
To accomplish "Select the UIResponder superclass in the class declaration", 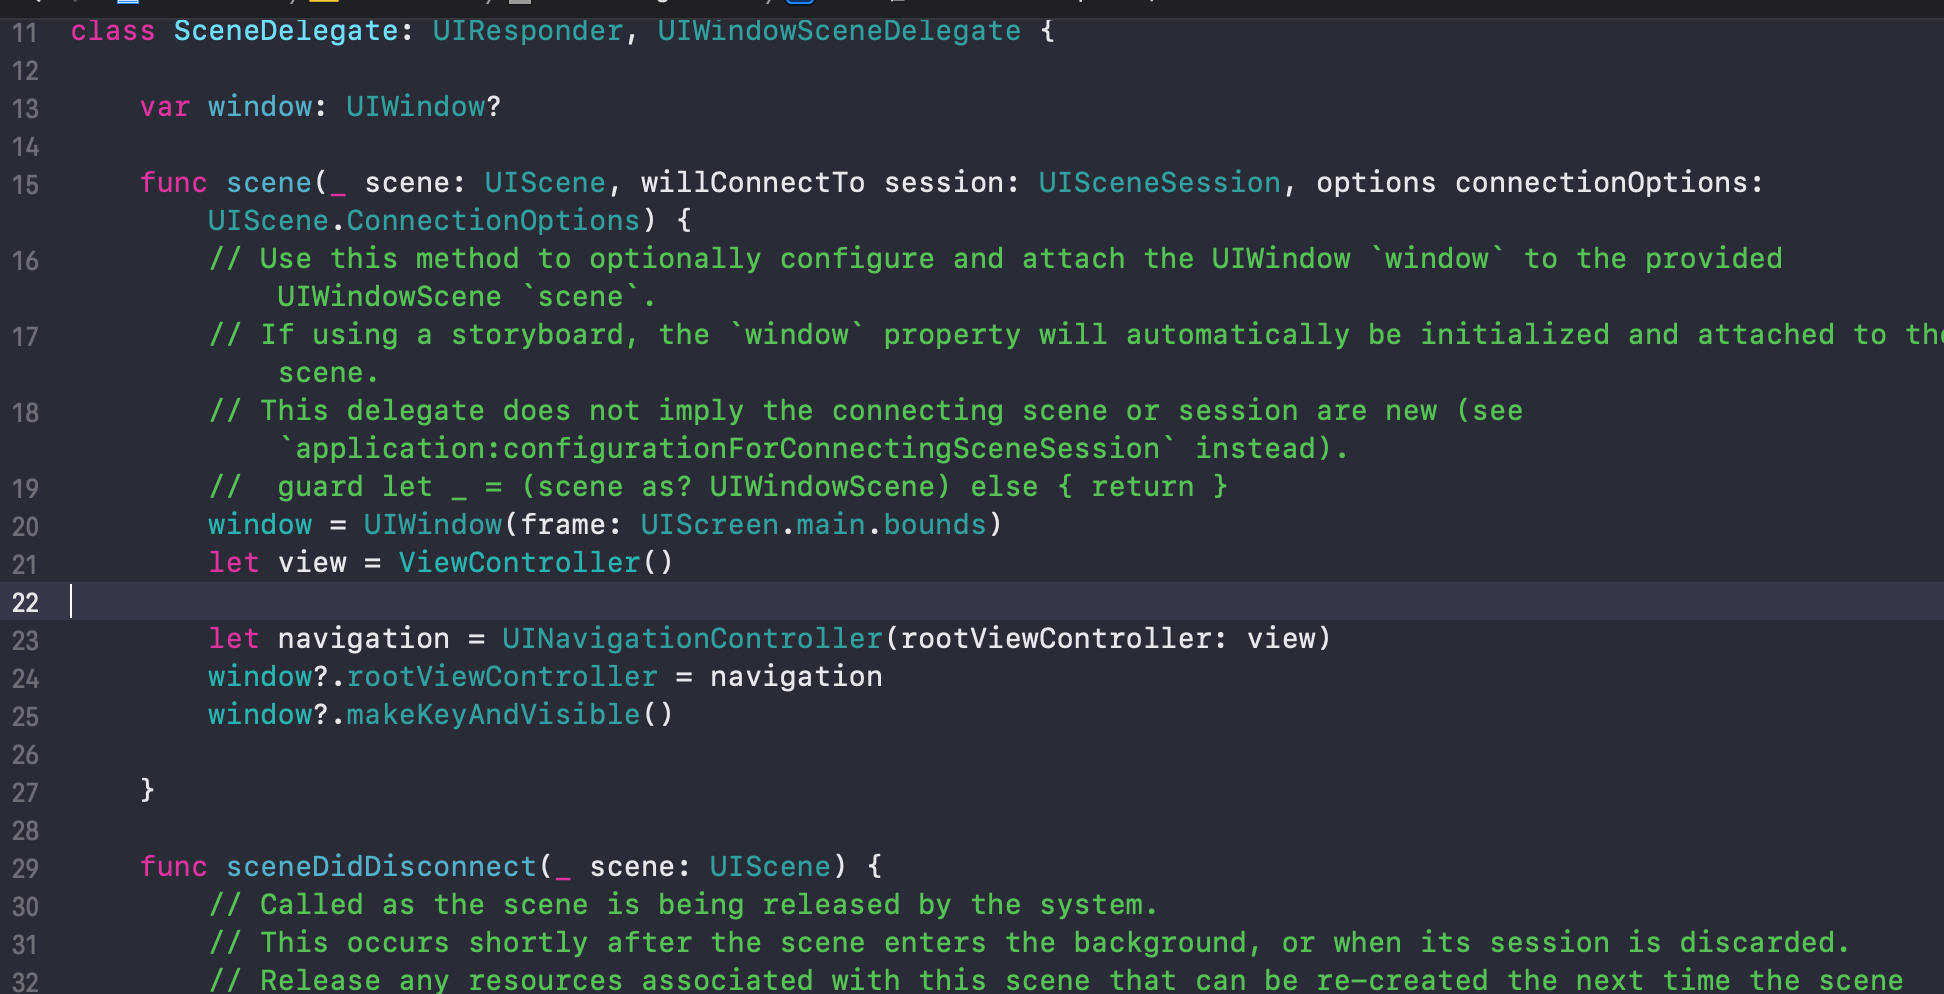I will pos(528,31).
